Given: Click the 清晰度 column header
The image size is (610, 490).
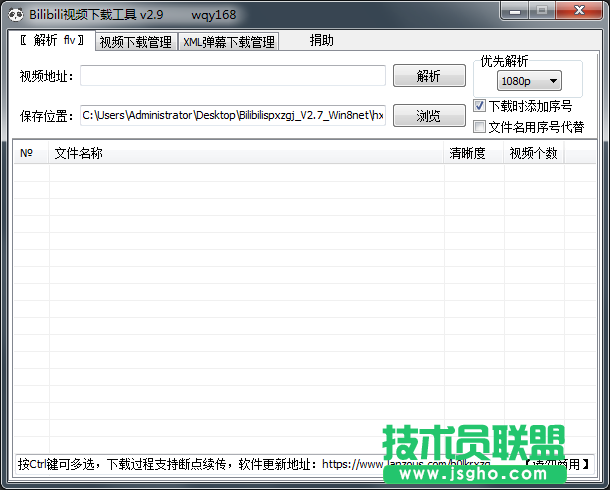Looking at the screenshot, I should coord(474,153).
